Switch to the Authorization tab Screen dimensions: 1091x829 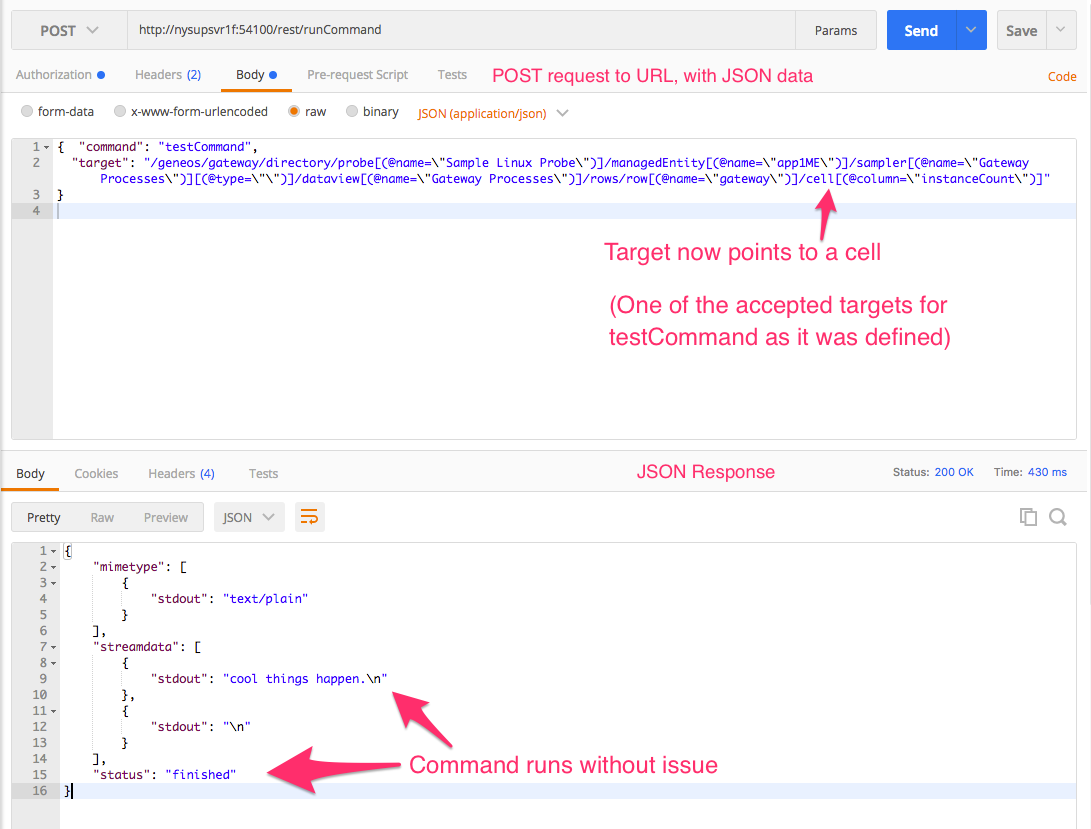pos(54,74)
